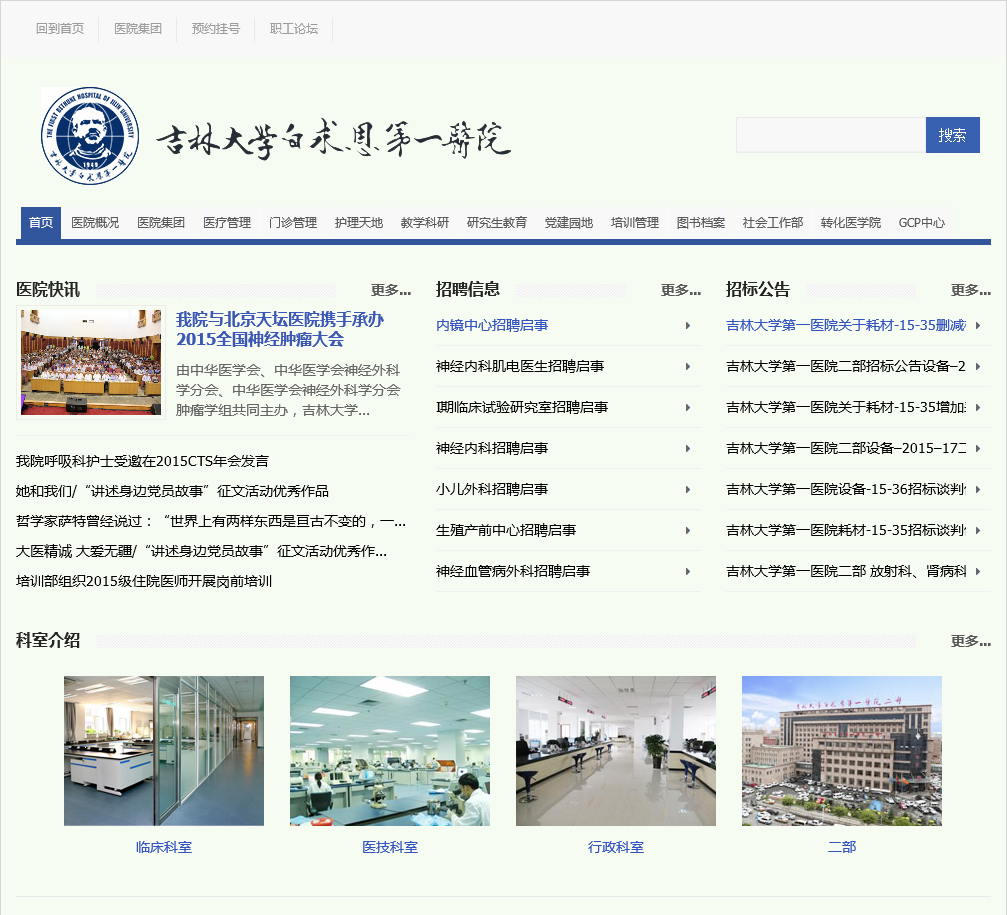The width and height of the screenshot is (1007, 915).
Task: Open the 临床科室 caption link
Action: tap(164, 848)
